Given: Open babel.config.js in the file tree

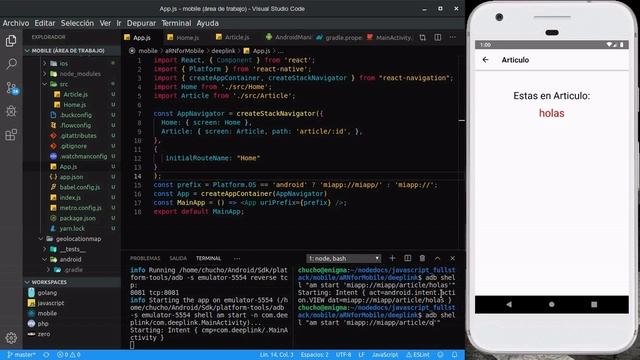Looking at the screenshot, I should 80,187.
